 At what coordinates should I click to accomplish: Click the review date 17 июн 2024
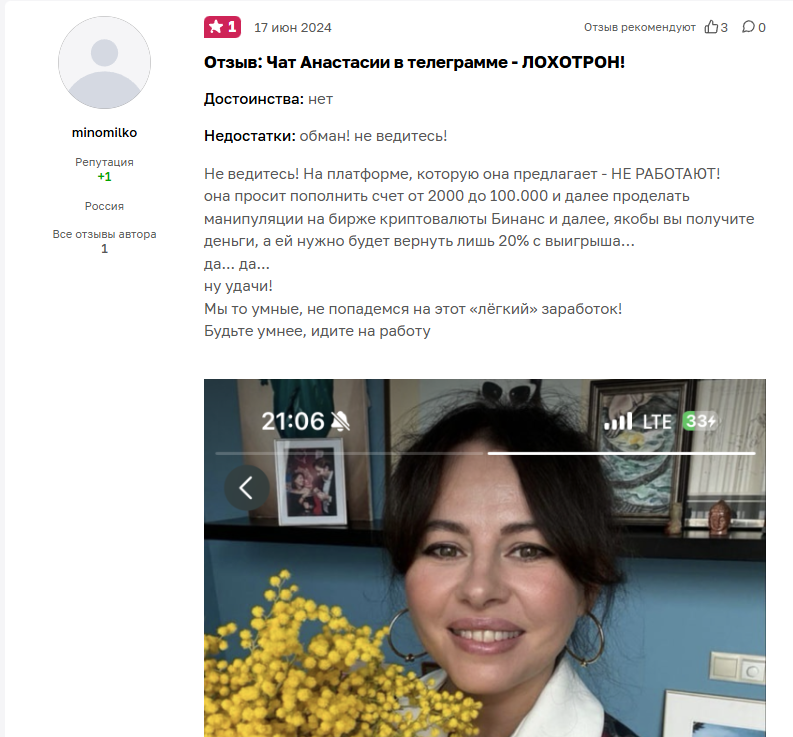[x=293, y=27]
